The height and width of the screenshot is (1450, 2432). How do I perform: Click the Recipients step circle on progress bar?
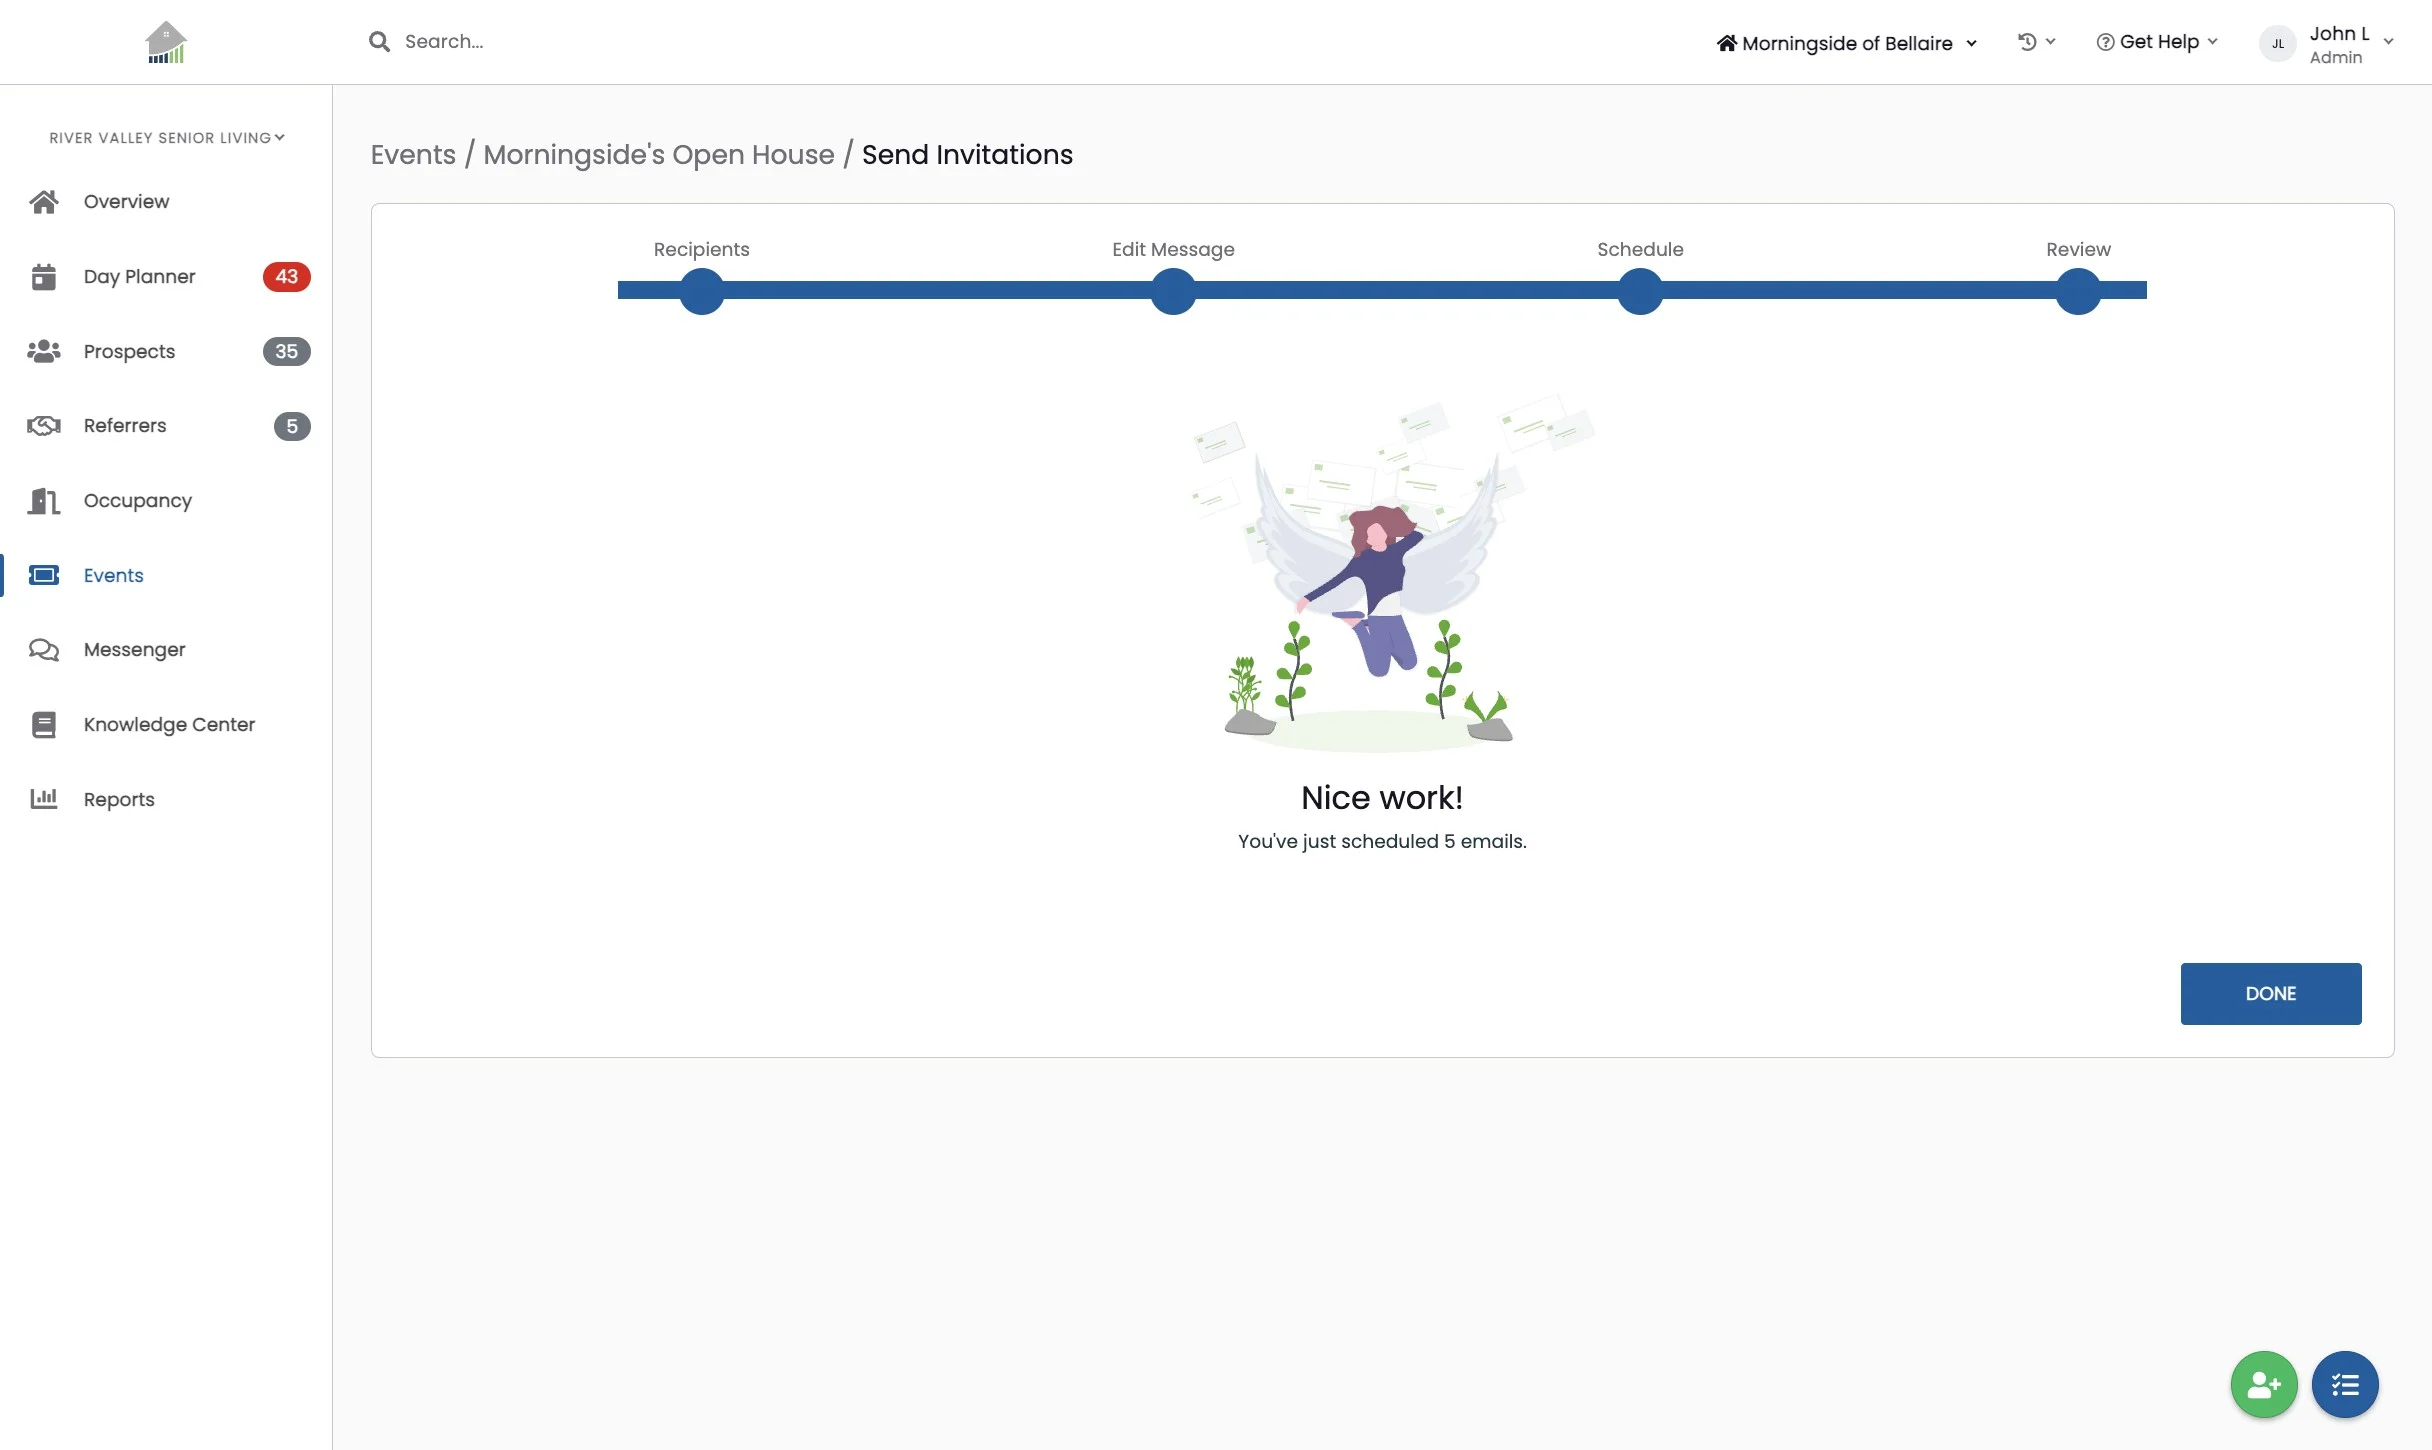click(x=701, y=291)
